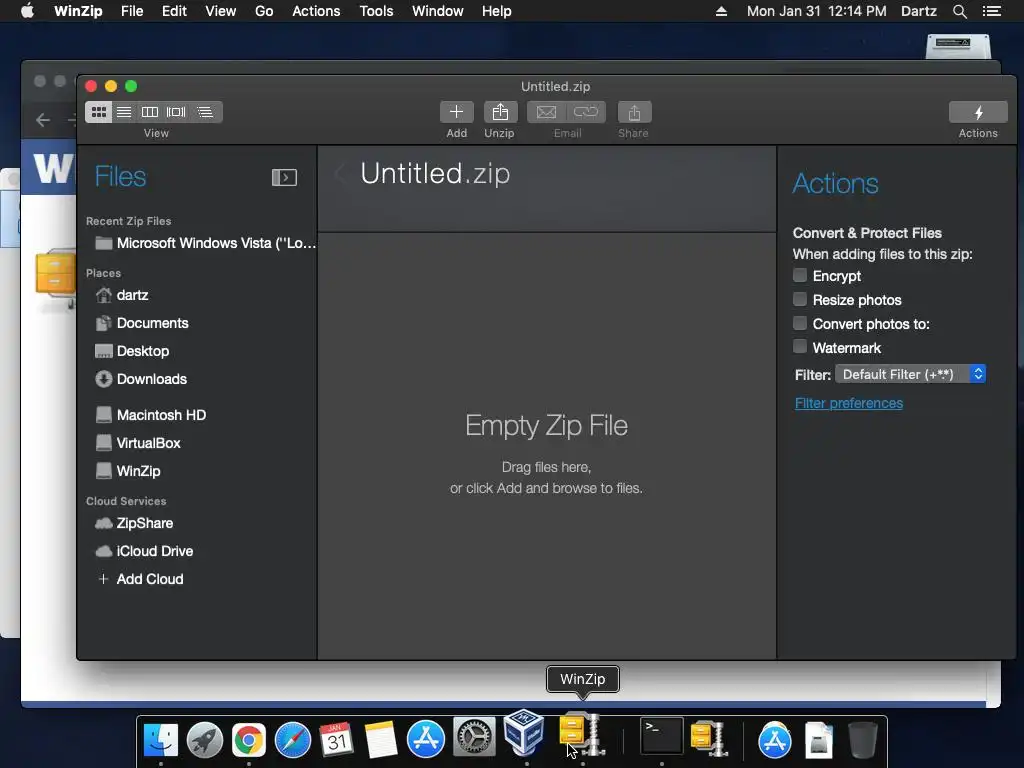Switch to column view
1024x768 pixels.
point(150,112)
